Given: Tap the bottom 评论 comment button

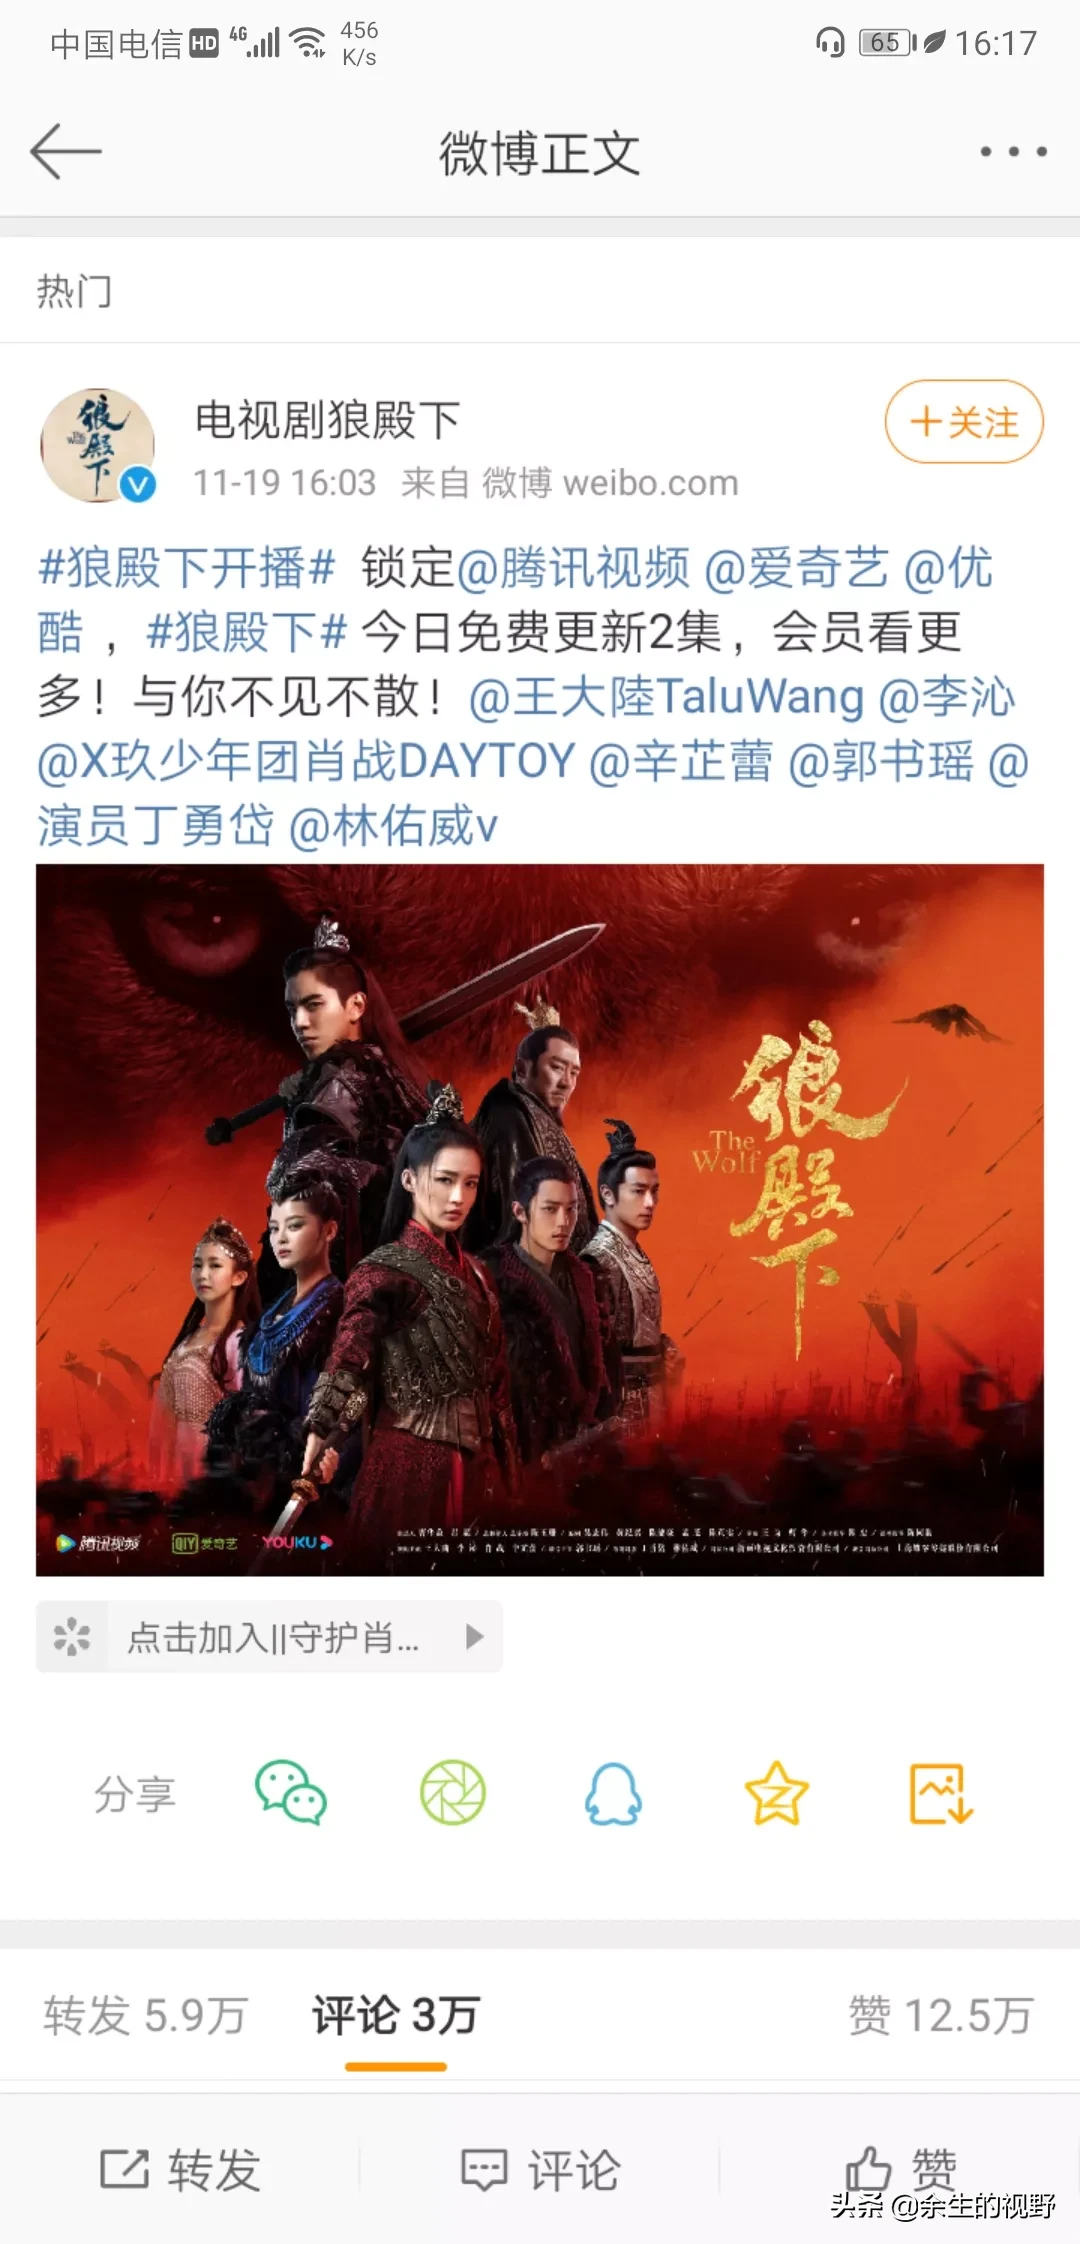Looking at the screenshot, I should [540, 2169].
